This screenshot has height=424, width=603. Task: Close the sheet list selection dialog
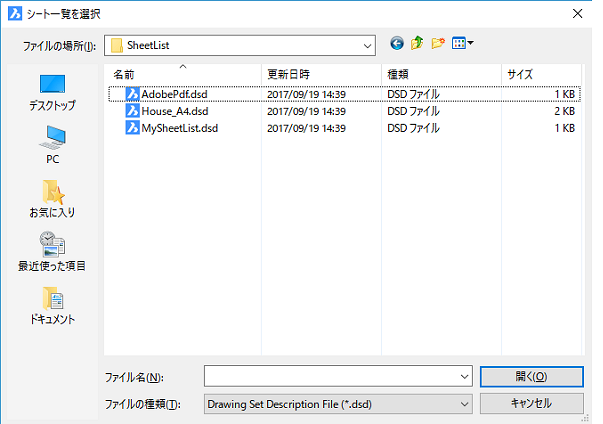pos(577,14)
